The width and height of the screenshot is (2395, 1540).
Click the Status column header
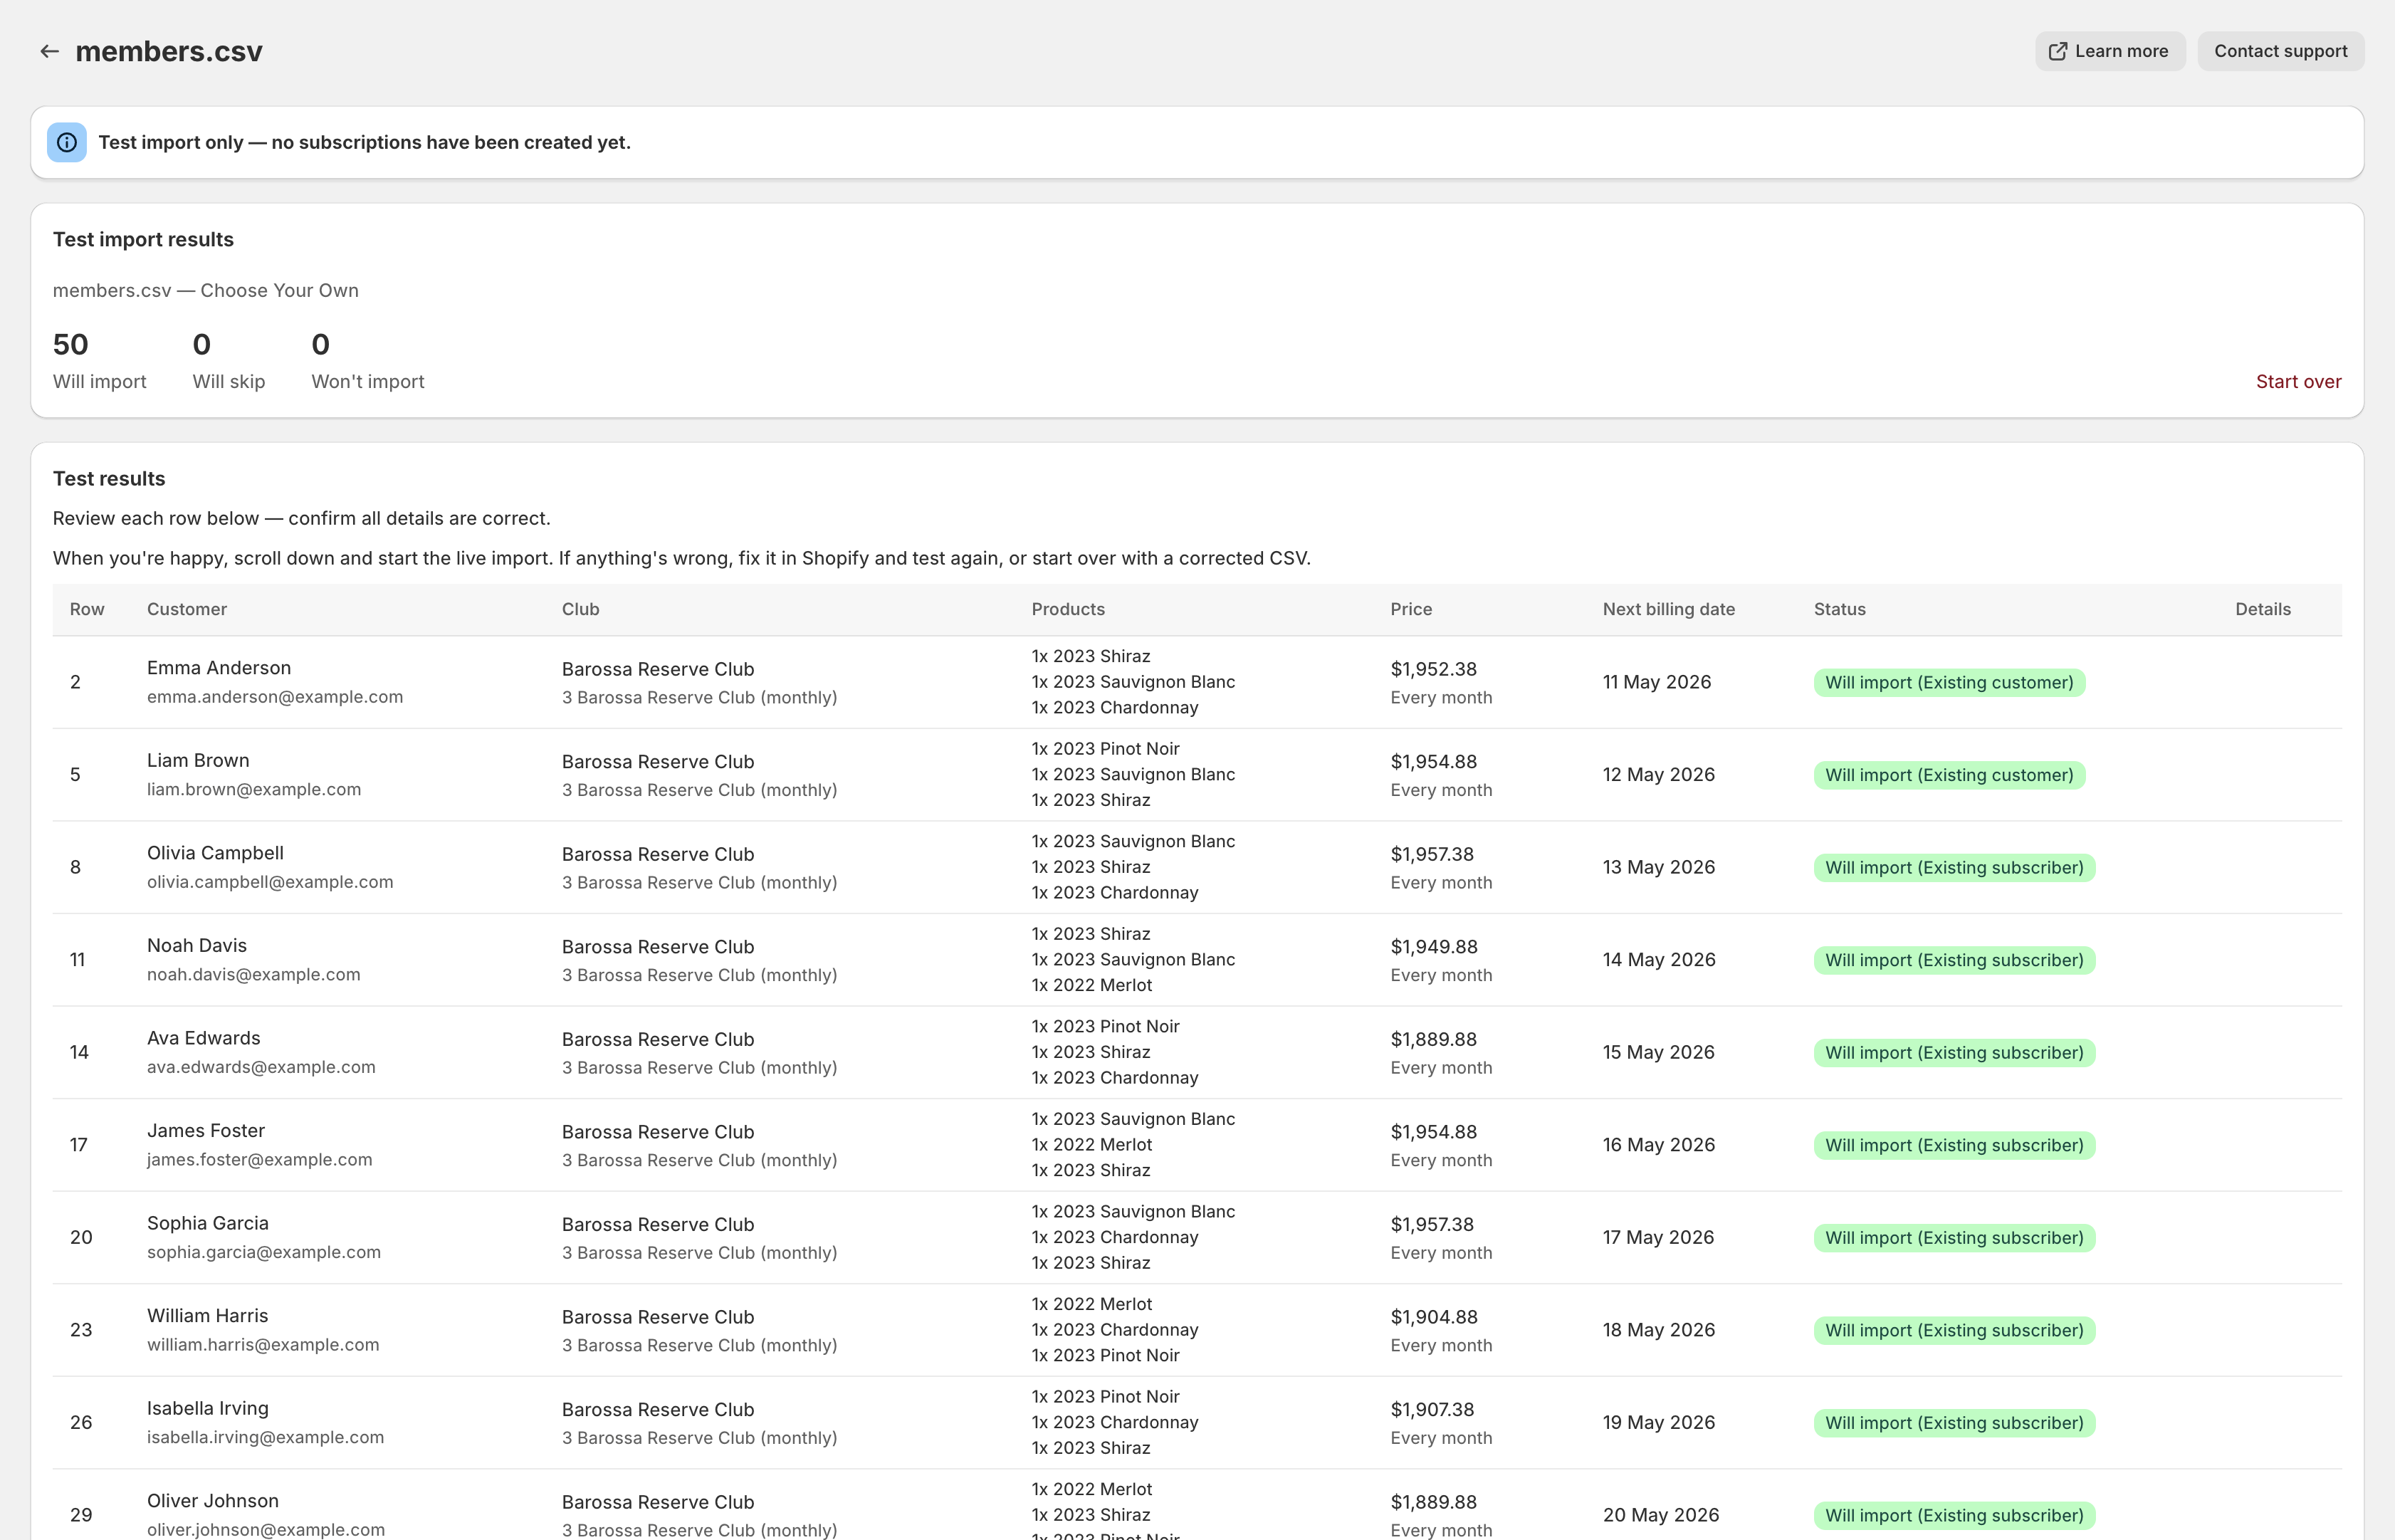coord(1839,609)
